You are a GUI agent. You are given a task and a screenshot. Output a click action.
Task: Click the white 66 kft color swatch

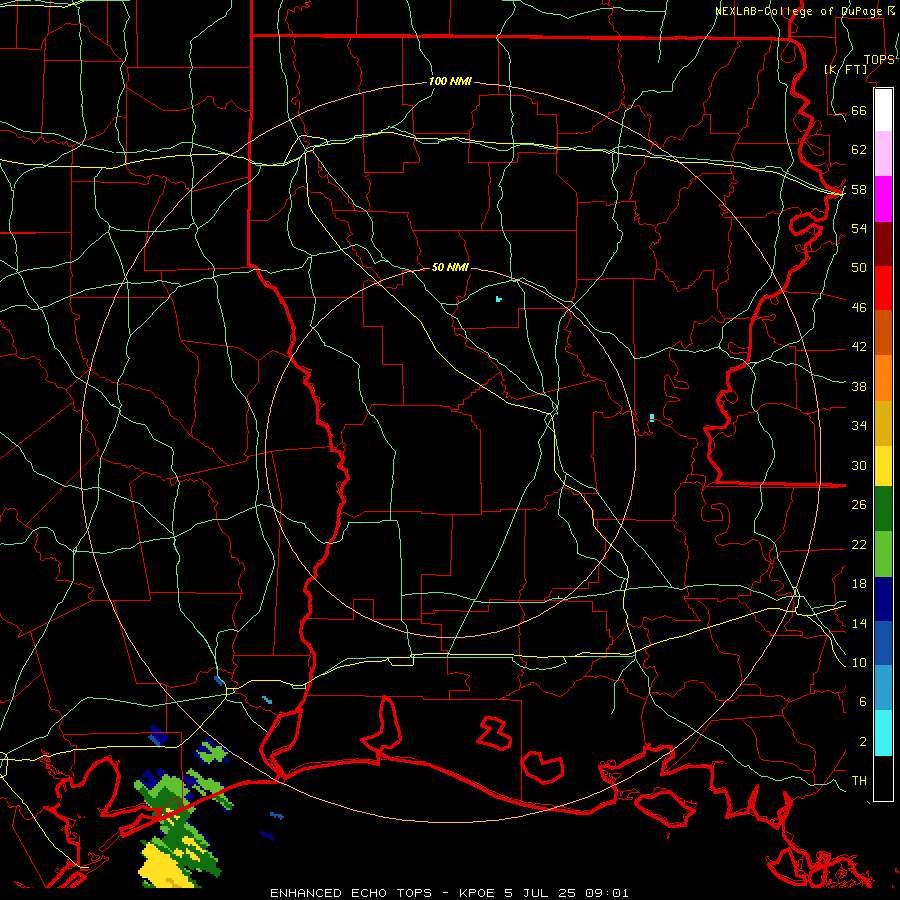click(x=883, y=110)
